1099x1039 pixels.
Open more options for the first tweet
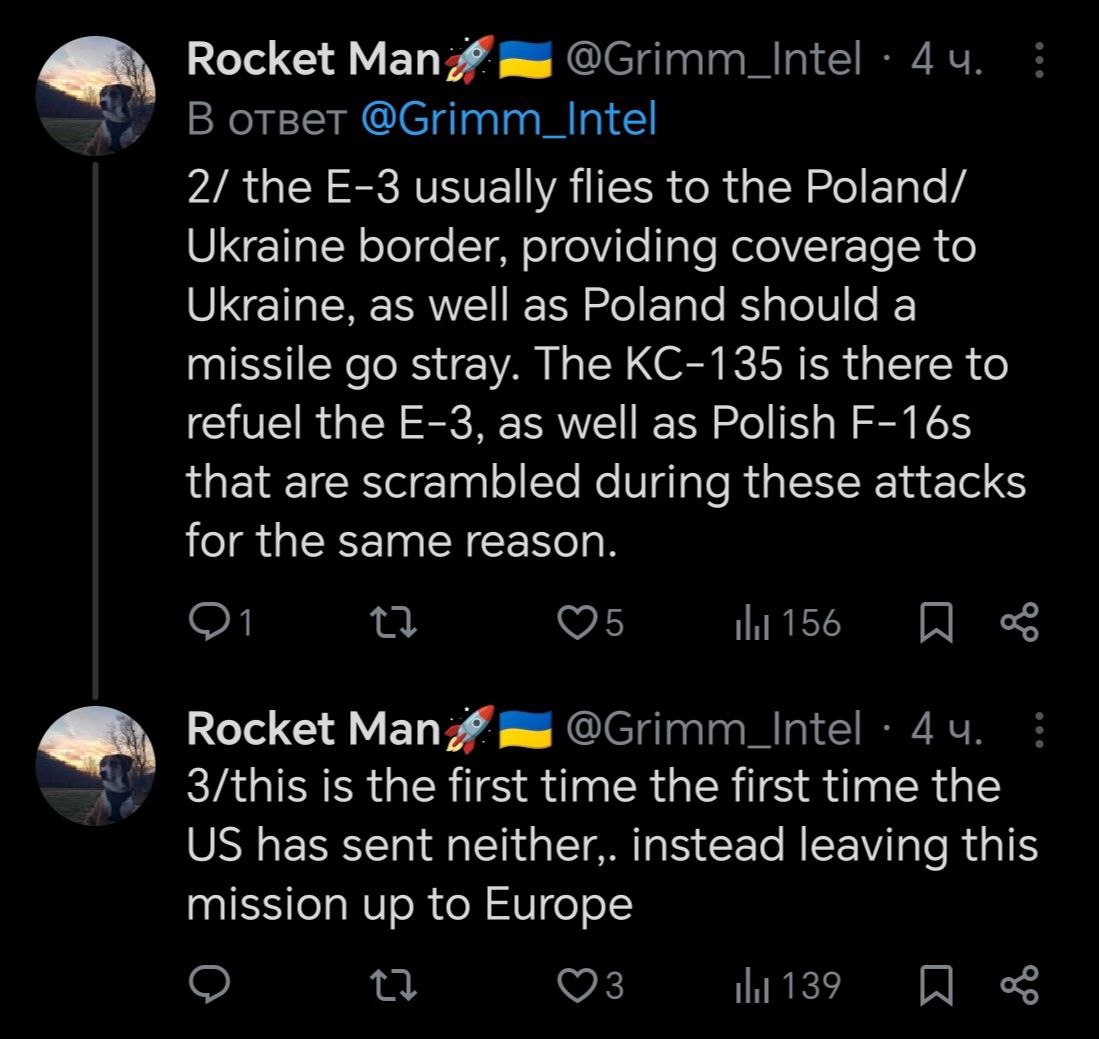pyautogui.click(x=1038, y=64)
